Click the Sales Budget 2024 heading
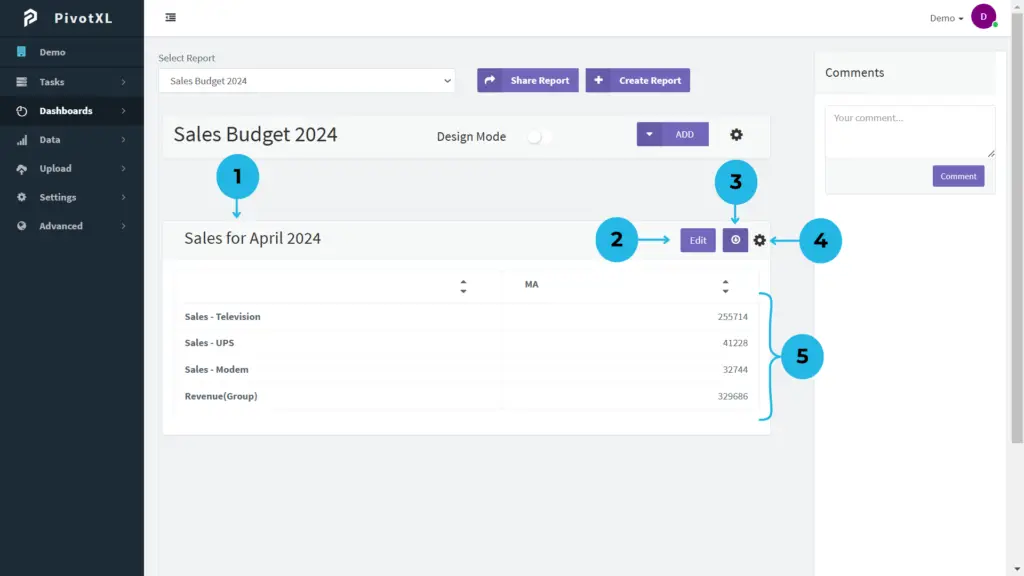1024x576 pixels. pos(255,135)
